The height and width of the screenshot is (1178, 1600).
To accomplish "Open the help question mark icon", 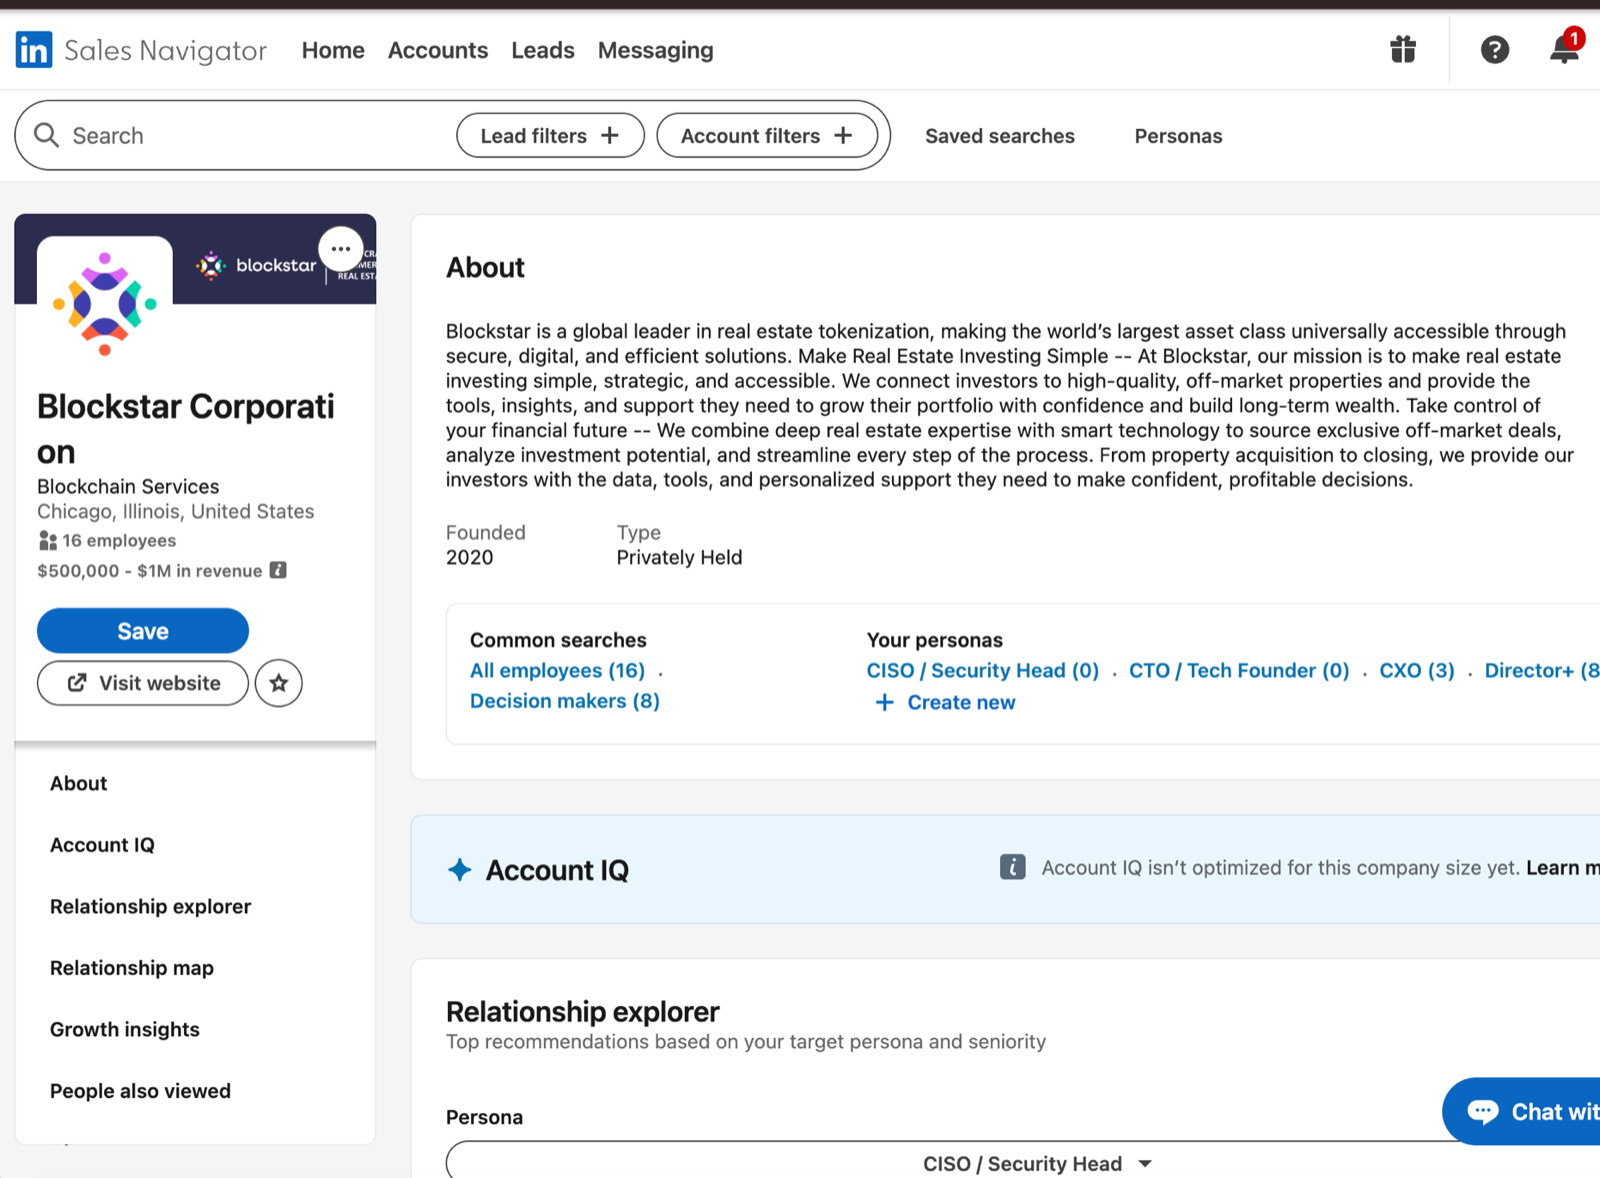I will pos(1494,49).
